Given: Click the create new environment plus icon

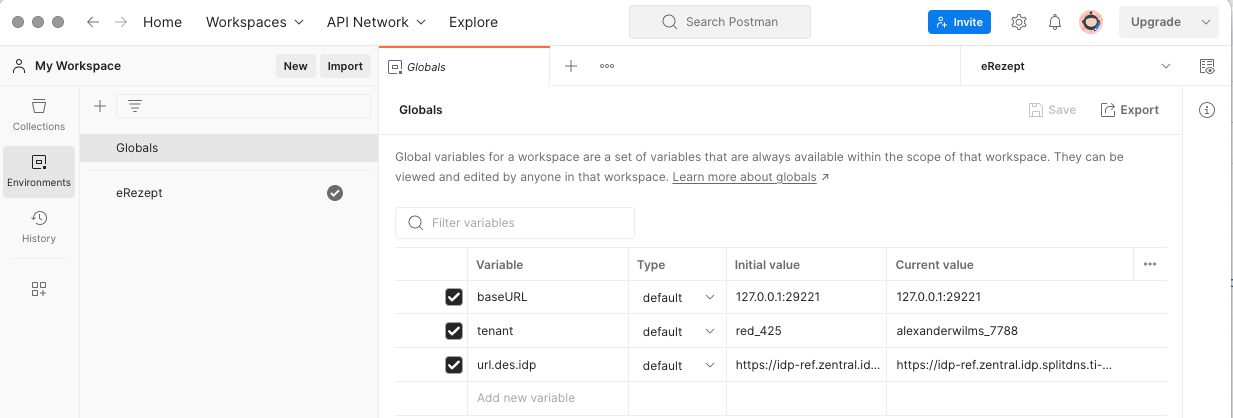Looking at the screenshot, I should pos(100,106).
